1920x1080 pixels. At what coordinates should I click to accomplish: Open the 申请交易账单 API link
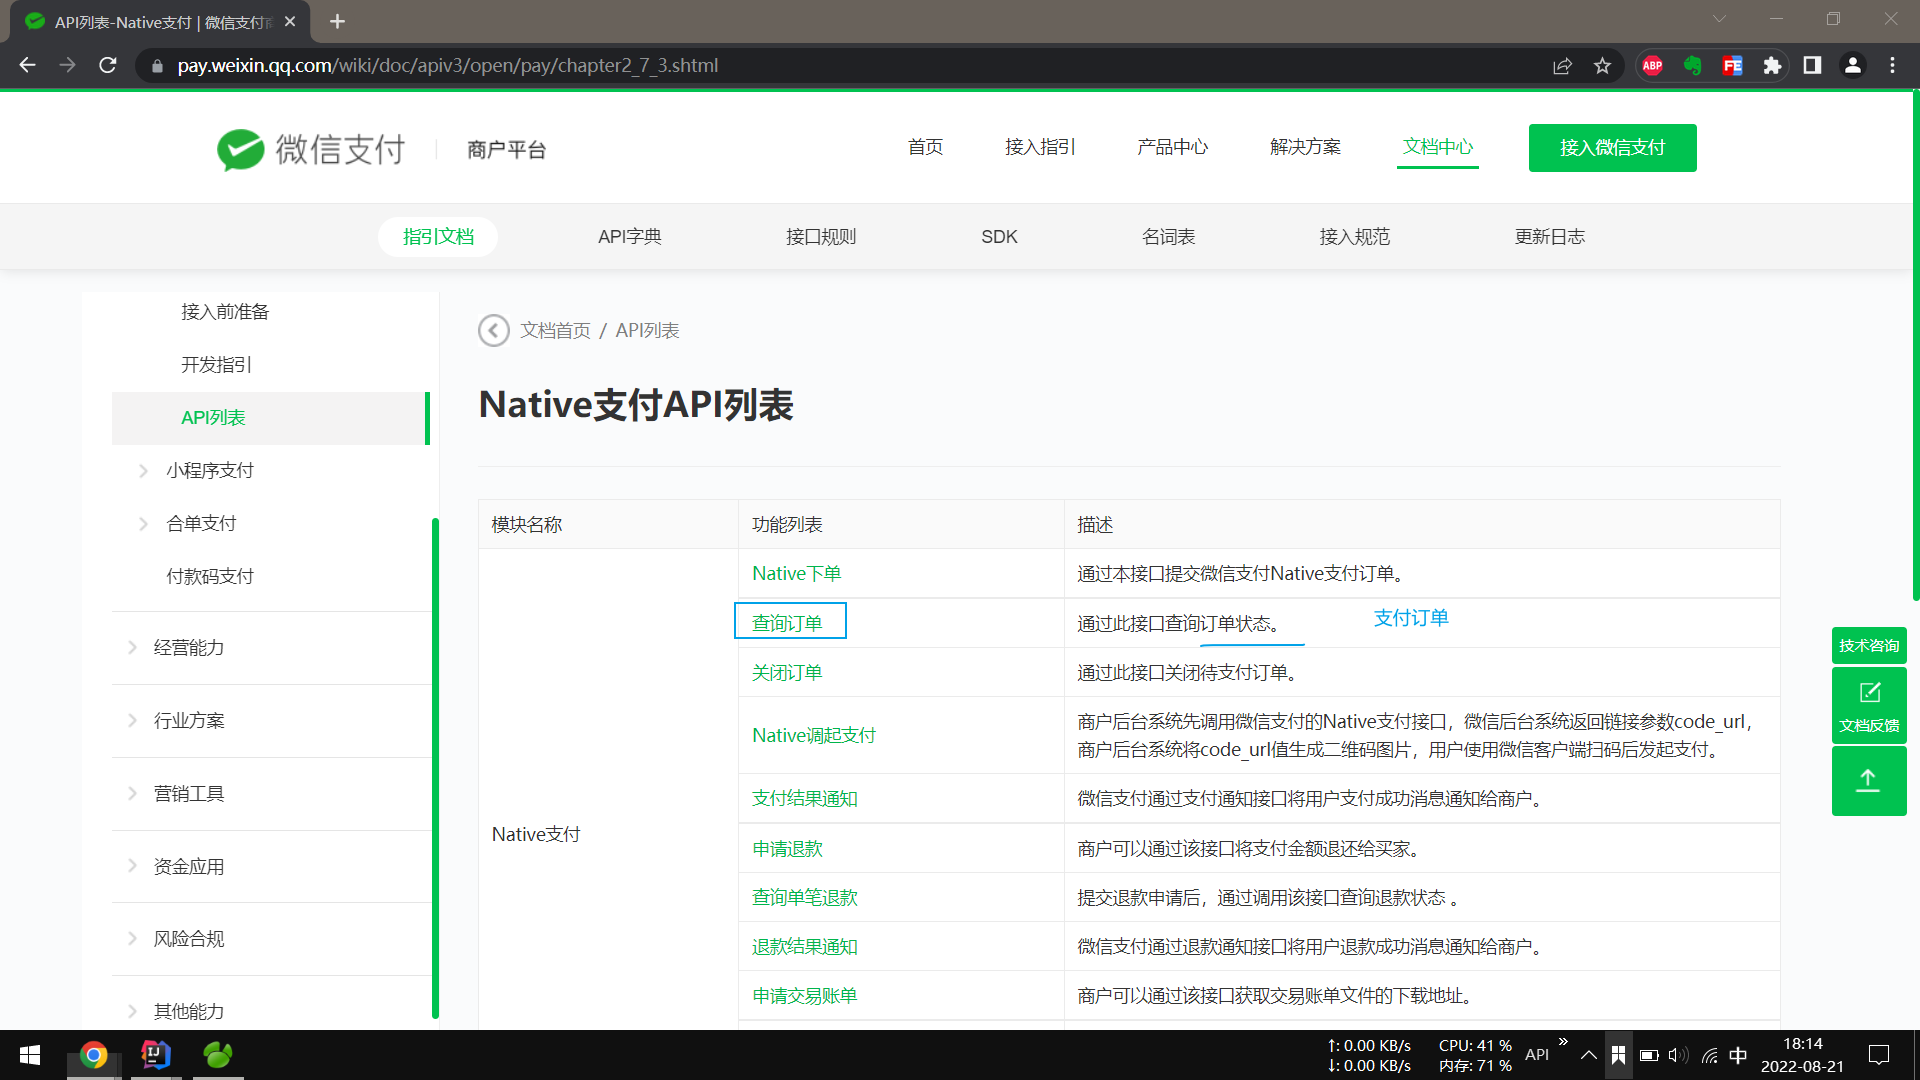coord(804,996)
